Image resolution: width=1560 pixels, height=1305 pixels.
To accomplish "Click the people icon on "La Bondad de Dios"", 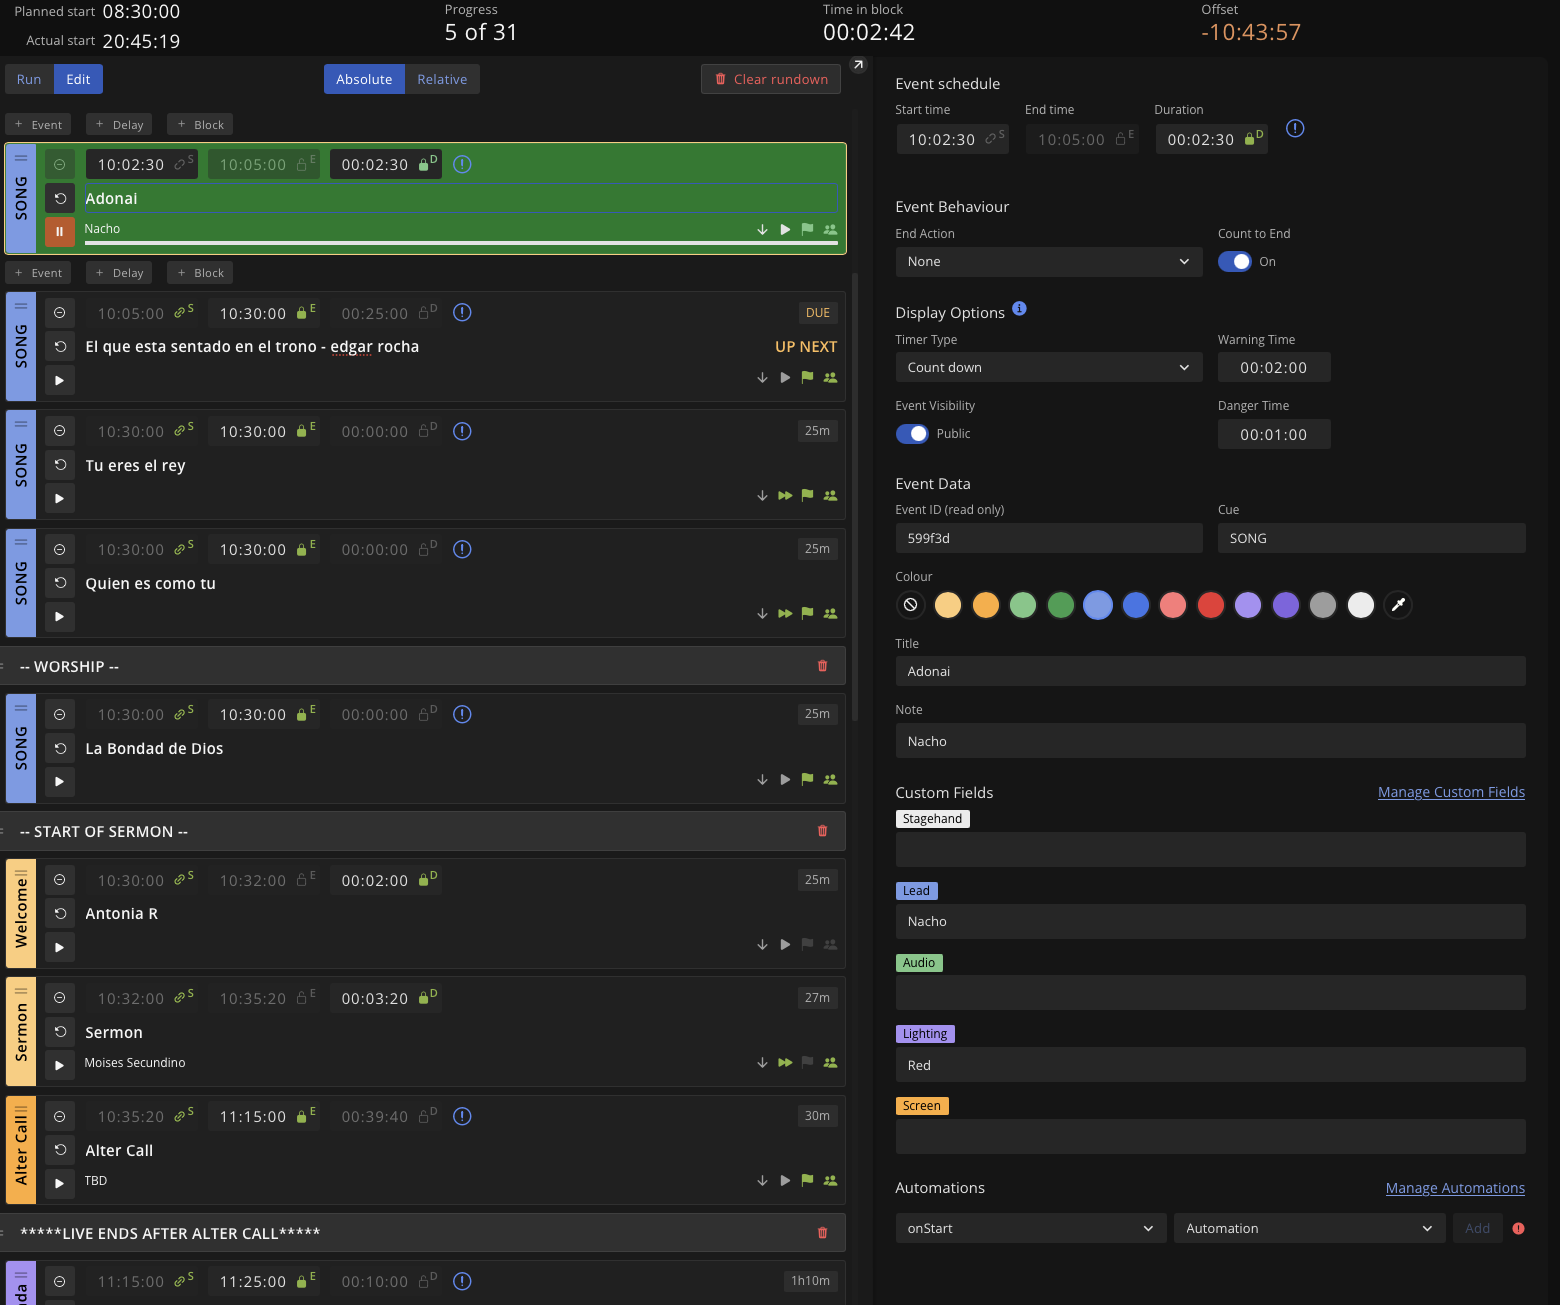I will click(x=830, y=779).
